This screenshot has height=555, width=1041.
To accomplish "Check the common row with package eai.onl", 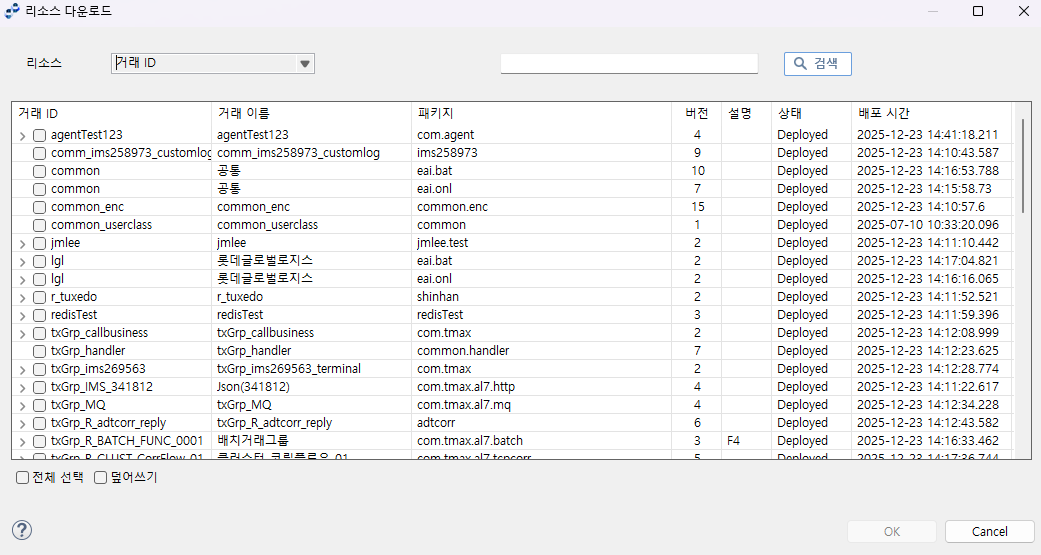I will point(39,189).
